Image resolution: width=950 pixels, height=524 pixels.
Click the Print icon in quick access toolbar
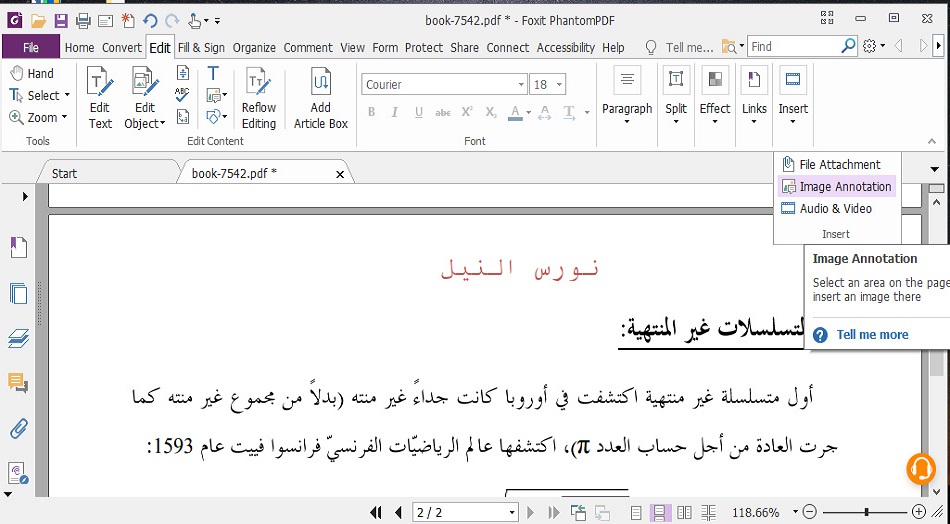(83, 20)
